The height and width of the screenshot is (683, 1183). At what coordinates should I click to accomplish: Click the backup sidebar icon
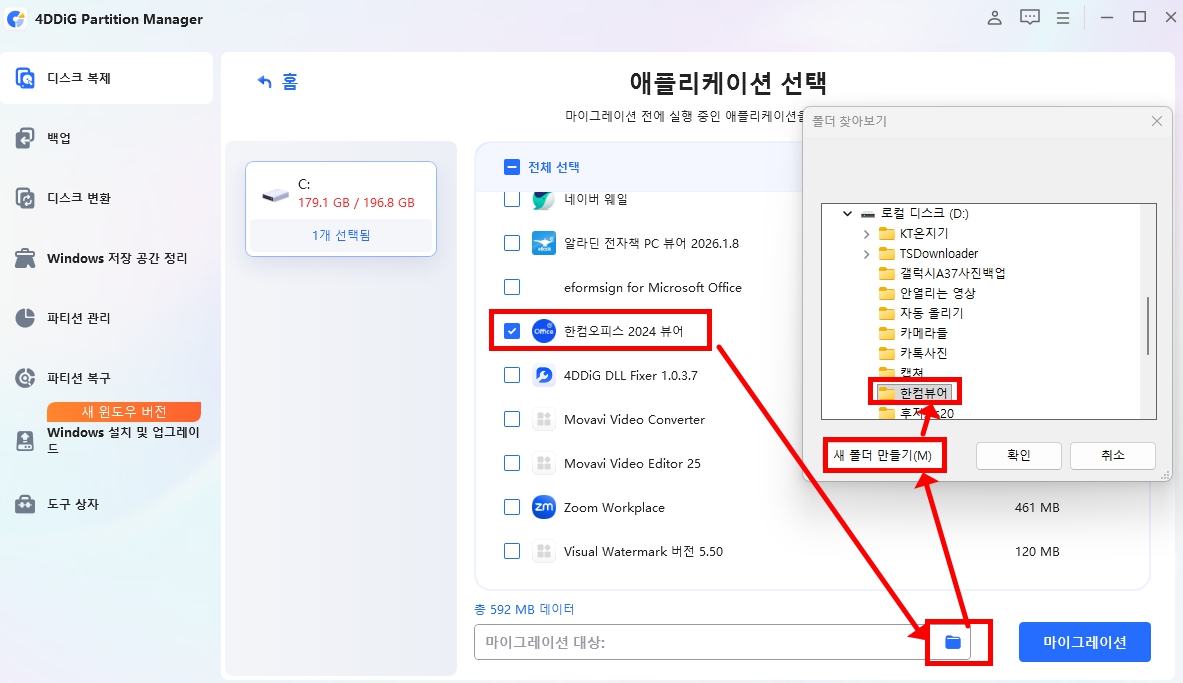[x=25, y=138]
